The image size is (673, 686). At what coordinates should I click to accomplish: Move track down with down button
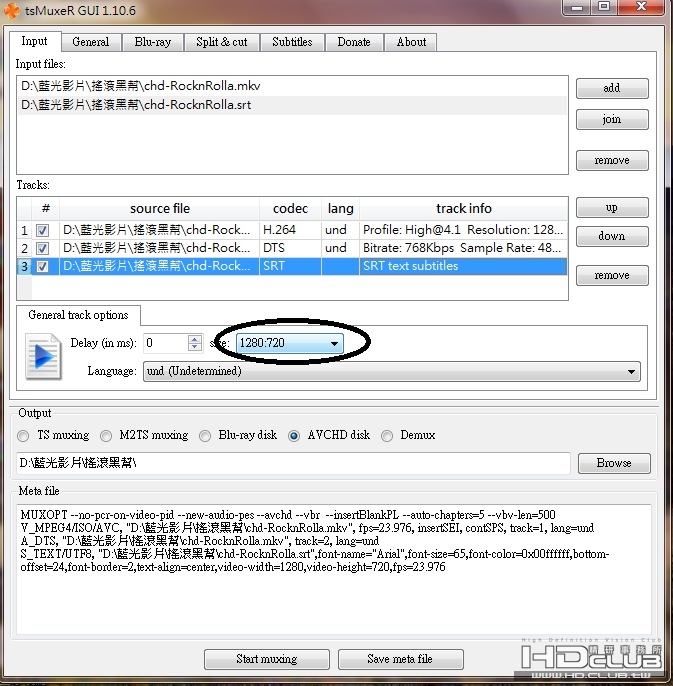tap(612, 236)
